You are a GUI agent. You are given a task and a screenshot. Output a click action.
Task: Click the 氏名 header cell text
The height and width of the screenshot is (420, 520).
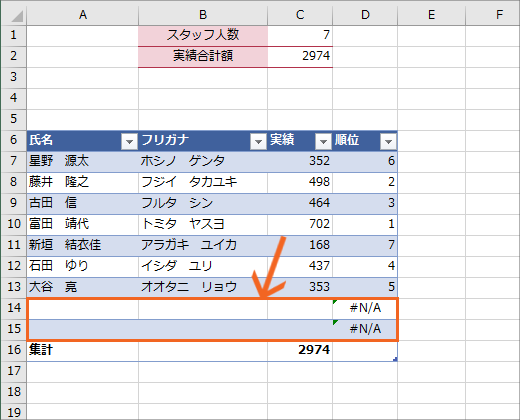click(41, 140)
